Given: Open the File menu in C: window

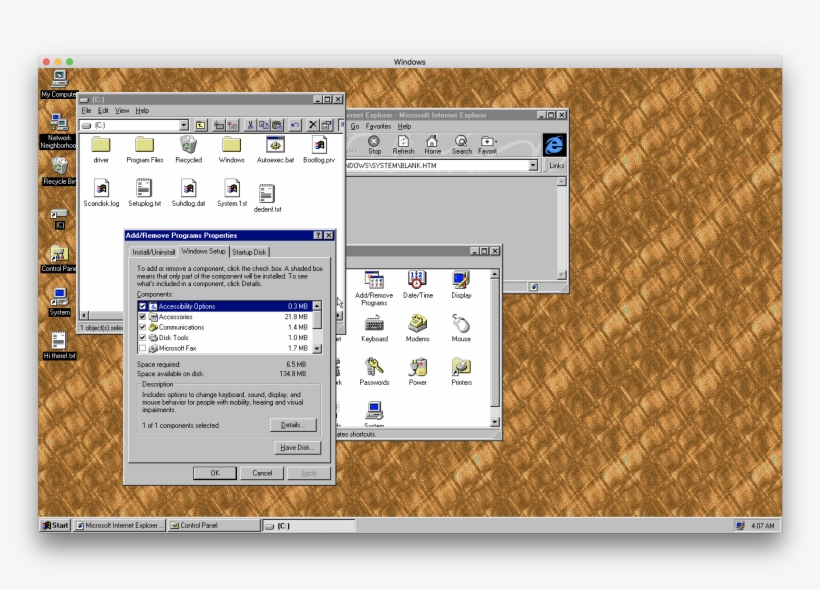Looking at the screenshot, I should [86, 111].
